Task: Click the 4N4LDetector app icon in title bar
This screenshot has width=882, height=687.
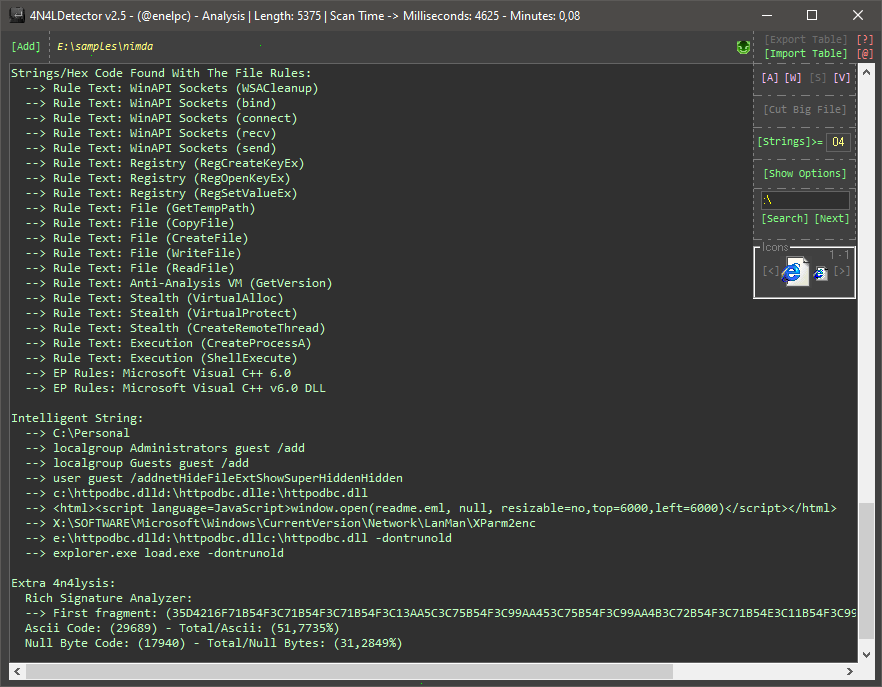Action: pyautogui.click(x=17, y=15)
